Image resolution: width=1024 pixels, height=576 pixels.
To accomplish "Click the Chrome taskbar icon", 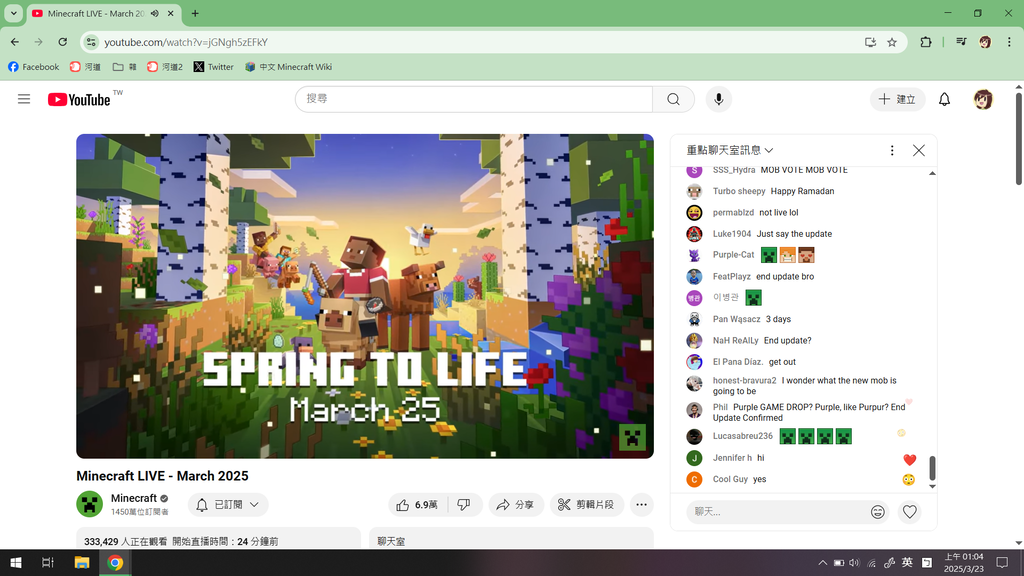I will pyautogui.click(x=115, y=563).
